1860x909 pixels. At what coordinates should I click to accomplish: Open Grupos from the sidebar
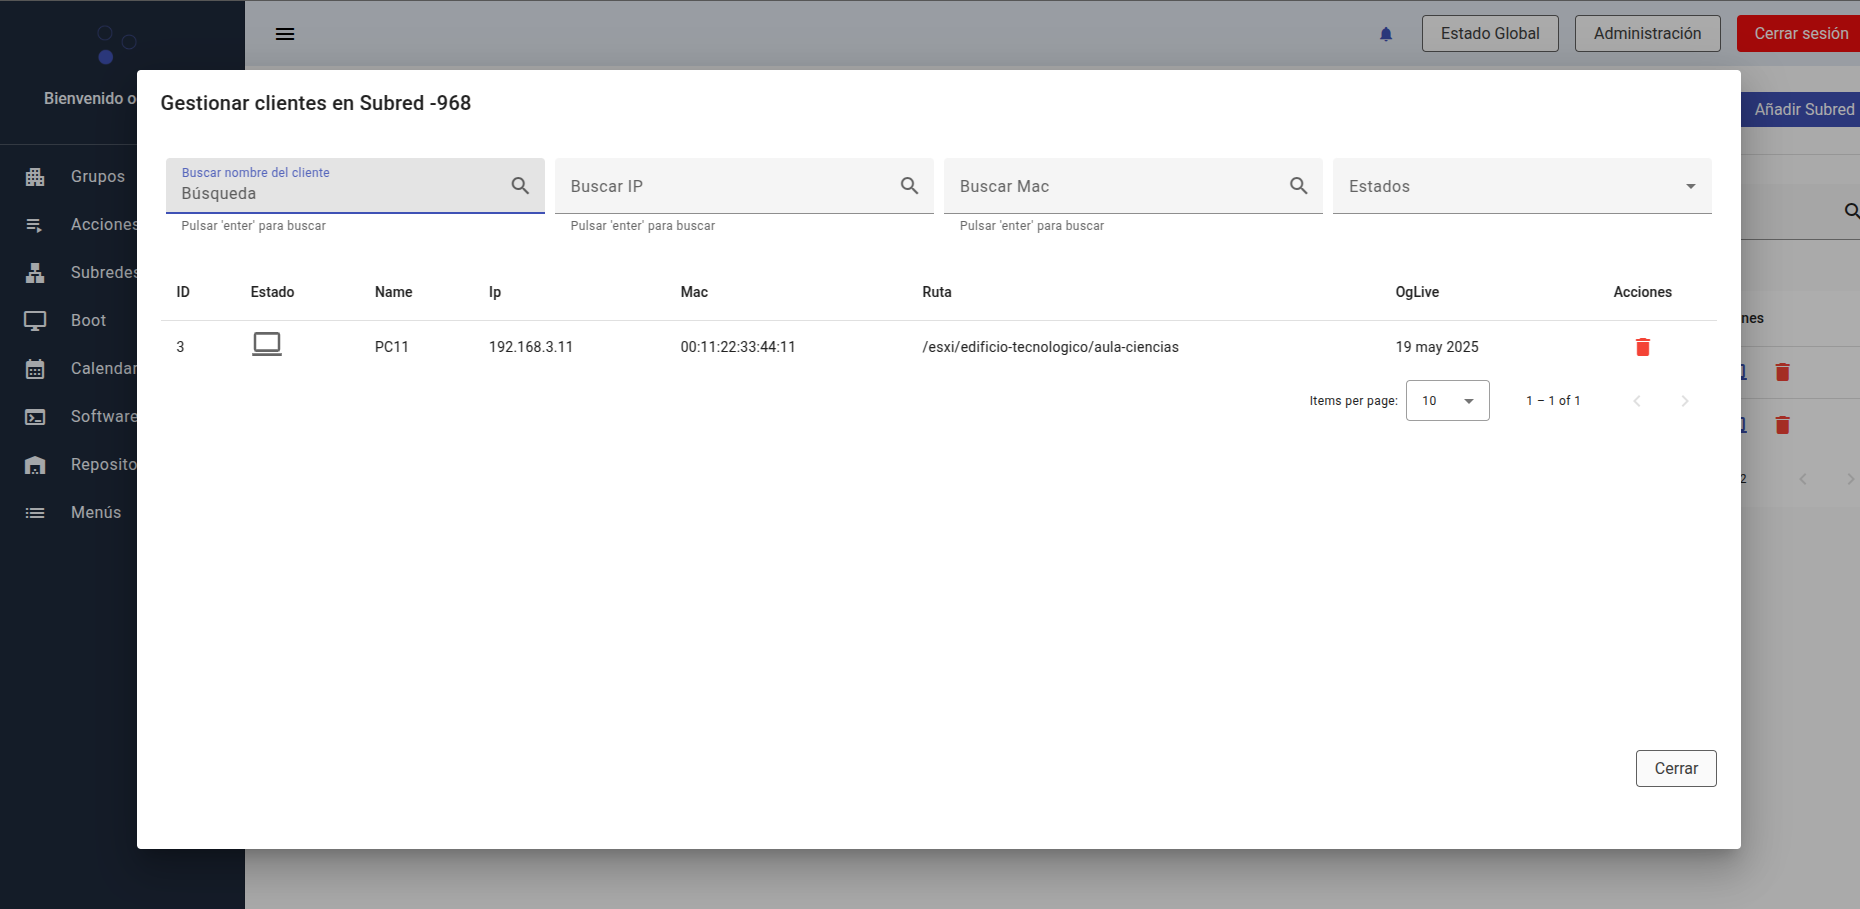[97, 177]
